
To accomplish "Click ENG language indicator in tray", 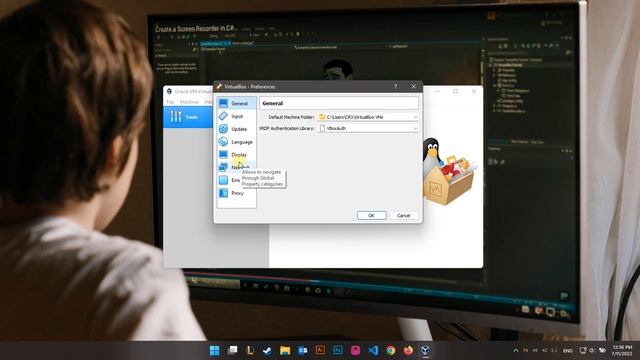I will 568,351.
